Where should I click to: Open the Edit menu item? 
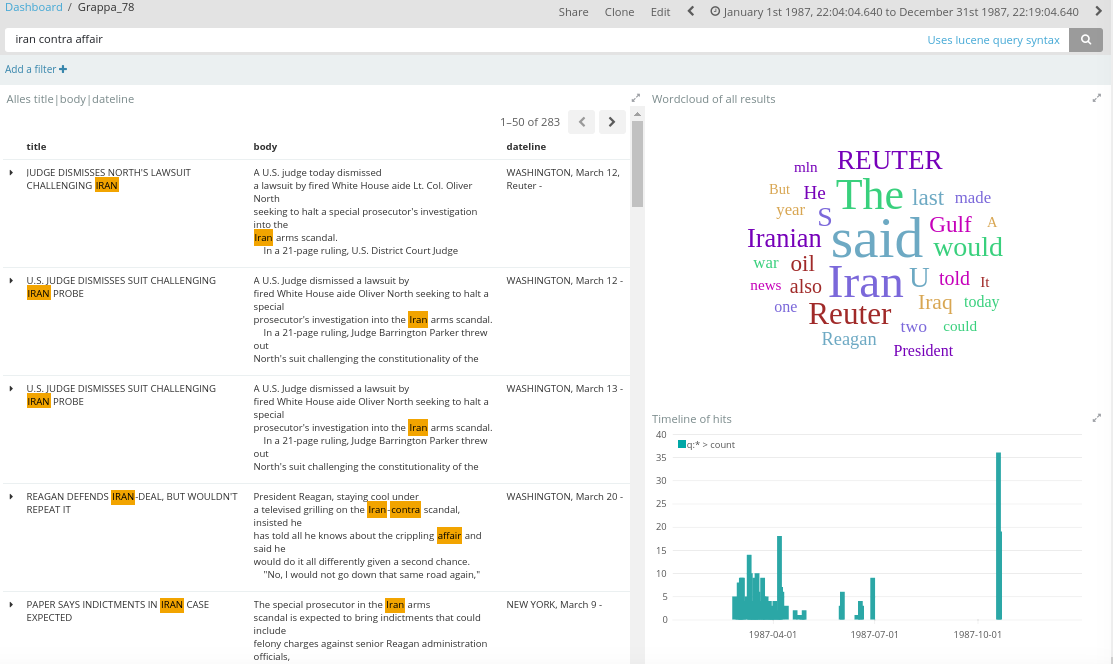[660, 12]
